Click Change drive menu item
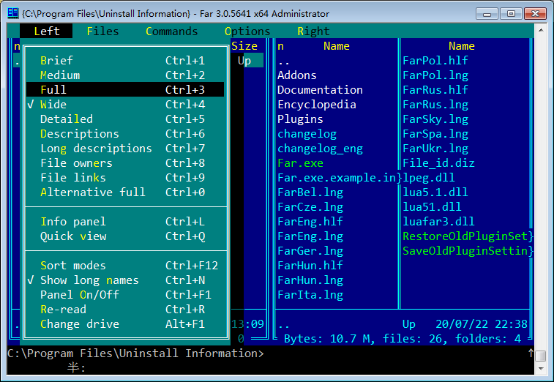Screen dimensions: 554x382 coord(125,324)
